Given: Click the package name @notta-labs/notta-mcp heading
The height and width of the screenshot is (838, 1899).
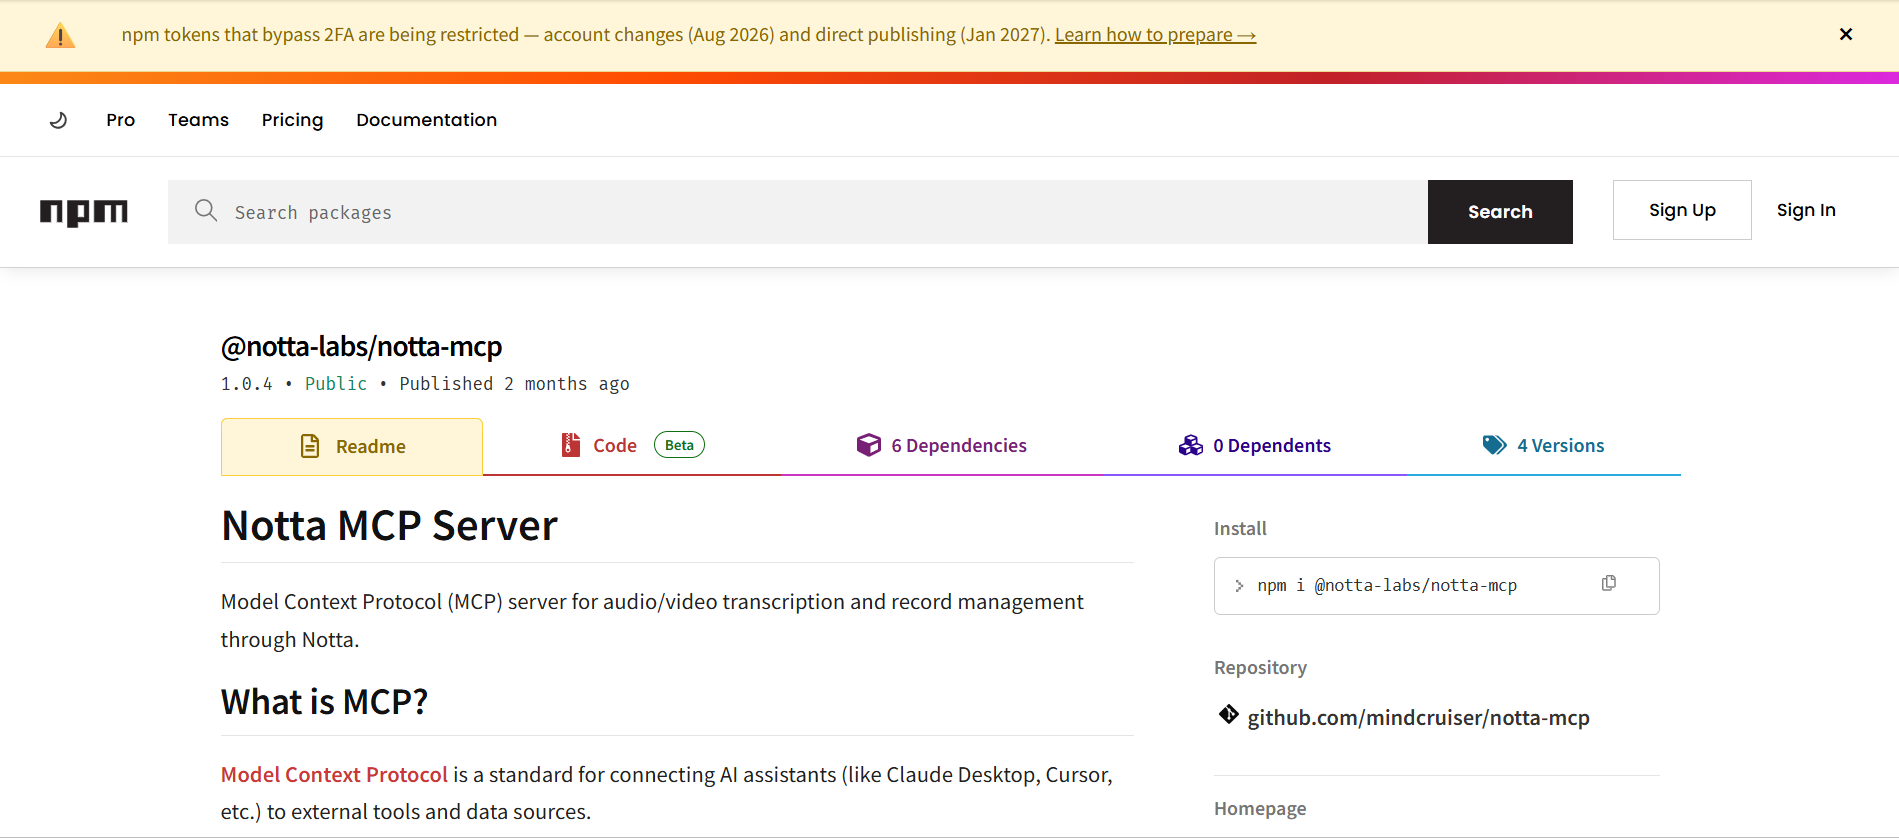Looking at the screenshot, I should [361, 346].
